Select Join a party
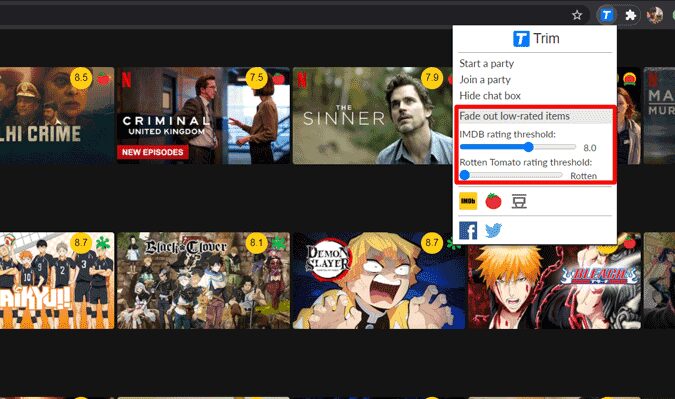The height and width of the screenshot is (399, 675). coord(485,80)
